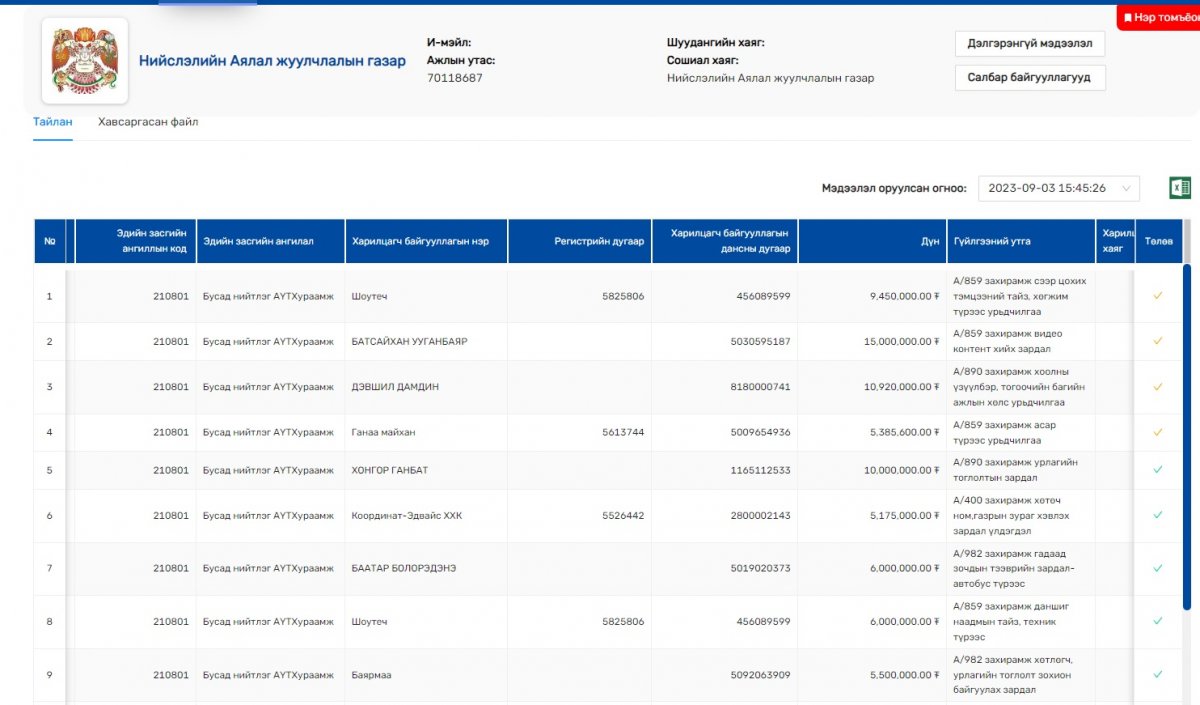This screenshot has width=1200, height=705.
Task: Click the Дэлгэрэнгүй мэдээлэл button
Action: [1030, 44]
